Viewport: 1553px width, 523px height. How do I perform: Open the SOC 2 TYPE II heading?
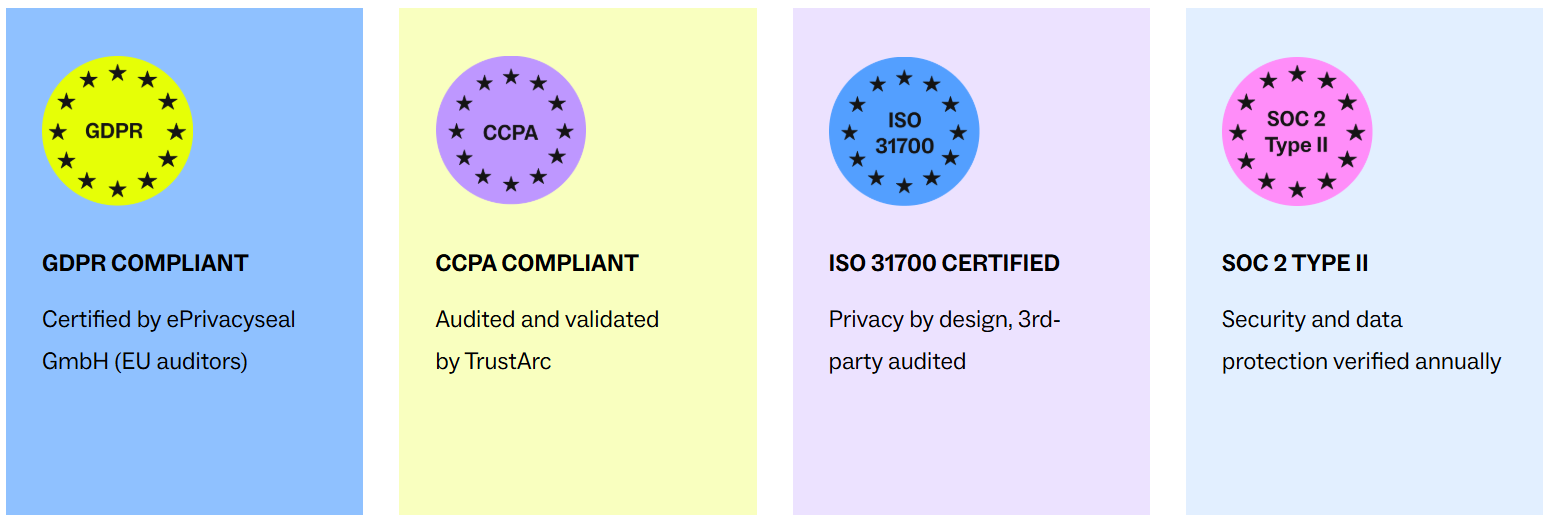tap(1295, 264)
